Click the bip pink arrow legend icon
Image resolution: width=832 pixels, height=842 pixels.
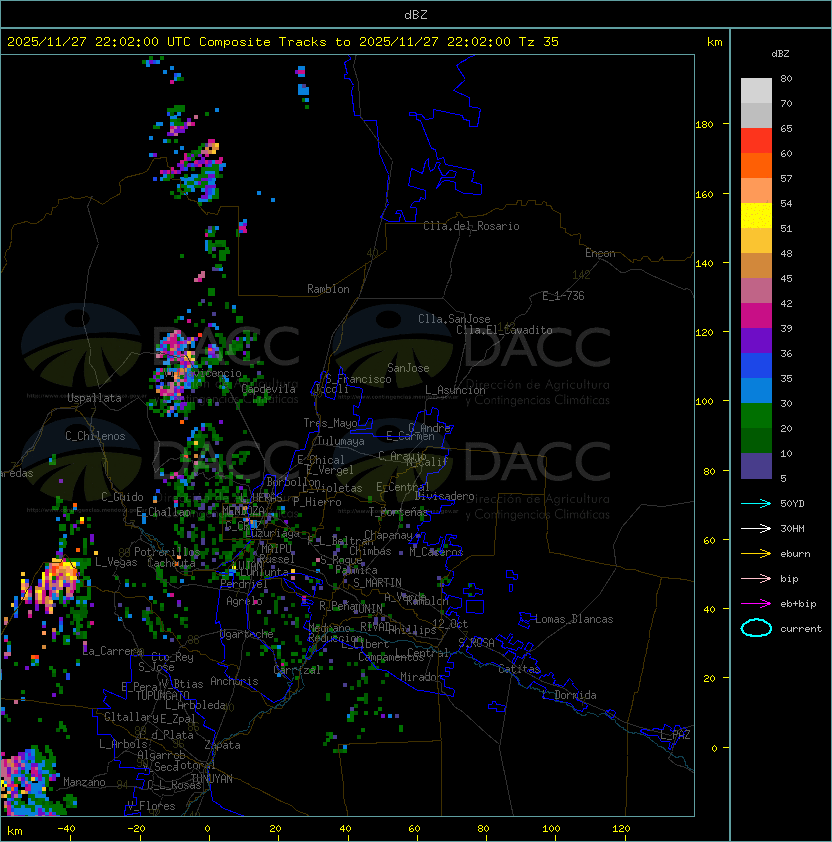(x=756, y=579)
